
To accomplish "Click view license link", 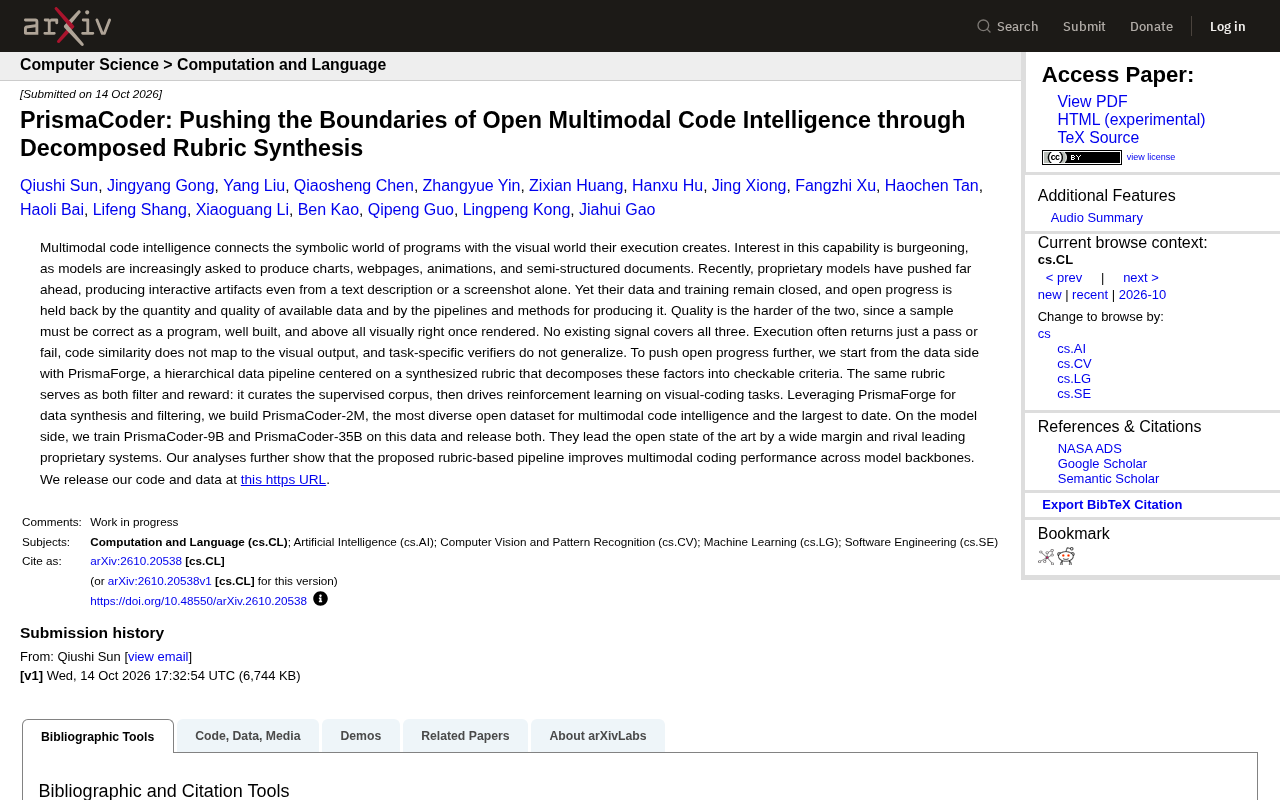I will (1151, 157).
